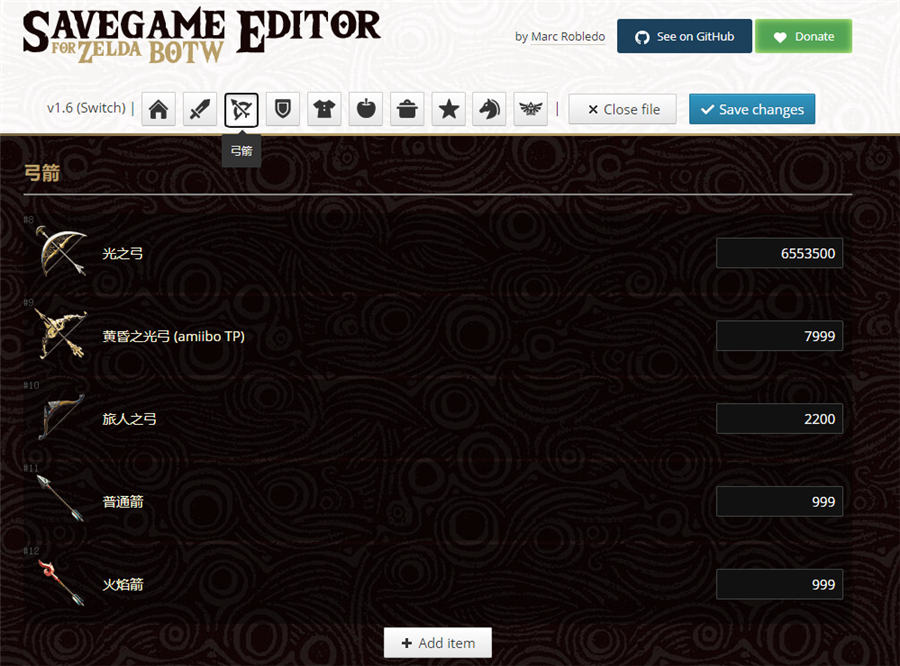This screenshot has width=900, height=666.
Task: Switch to the sword weapons tab
Action: point(200,109)
